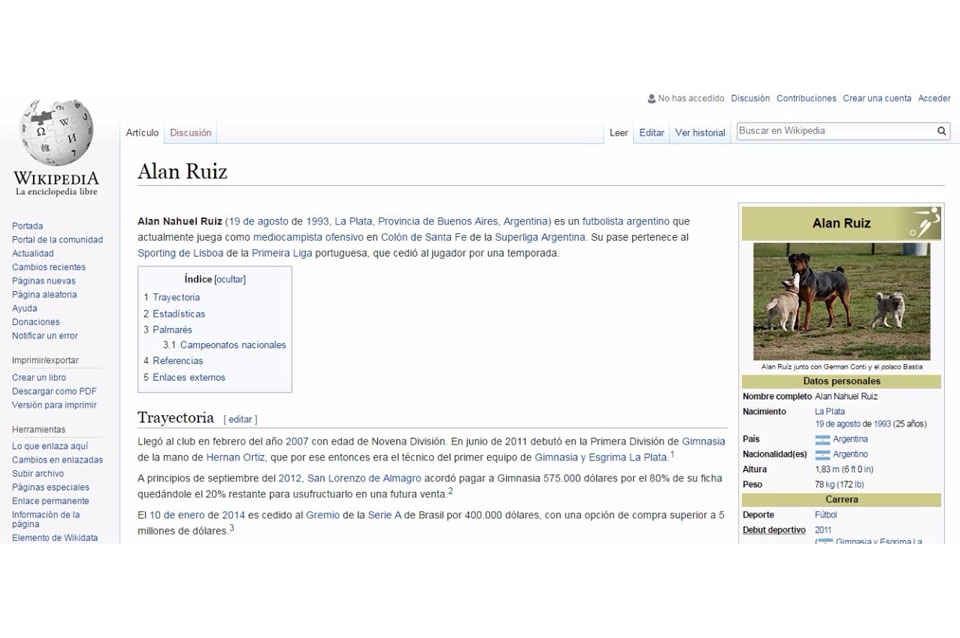Image resolution: width=960 pixels, height=638 pixels.
Task: Click the Acceder login link
Action: point(934,99)
